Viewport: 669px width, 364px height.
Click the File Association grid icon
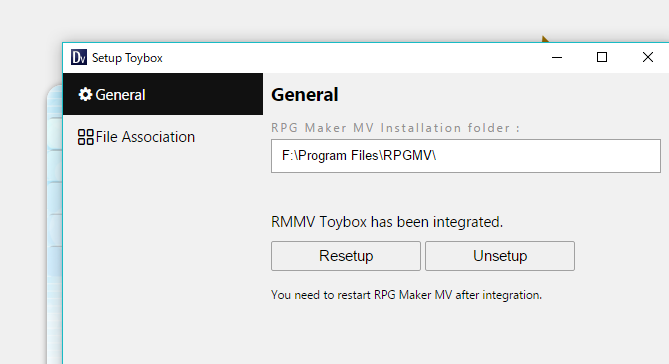pos(85,137)
